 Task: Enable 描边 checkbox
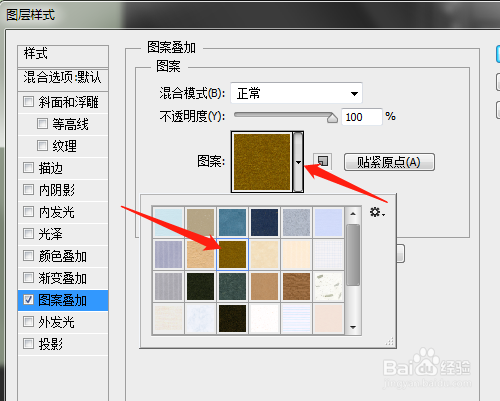pos(28,168)
